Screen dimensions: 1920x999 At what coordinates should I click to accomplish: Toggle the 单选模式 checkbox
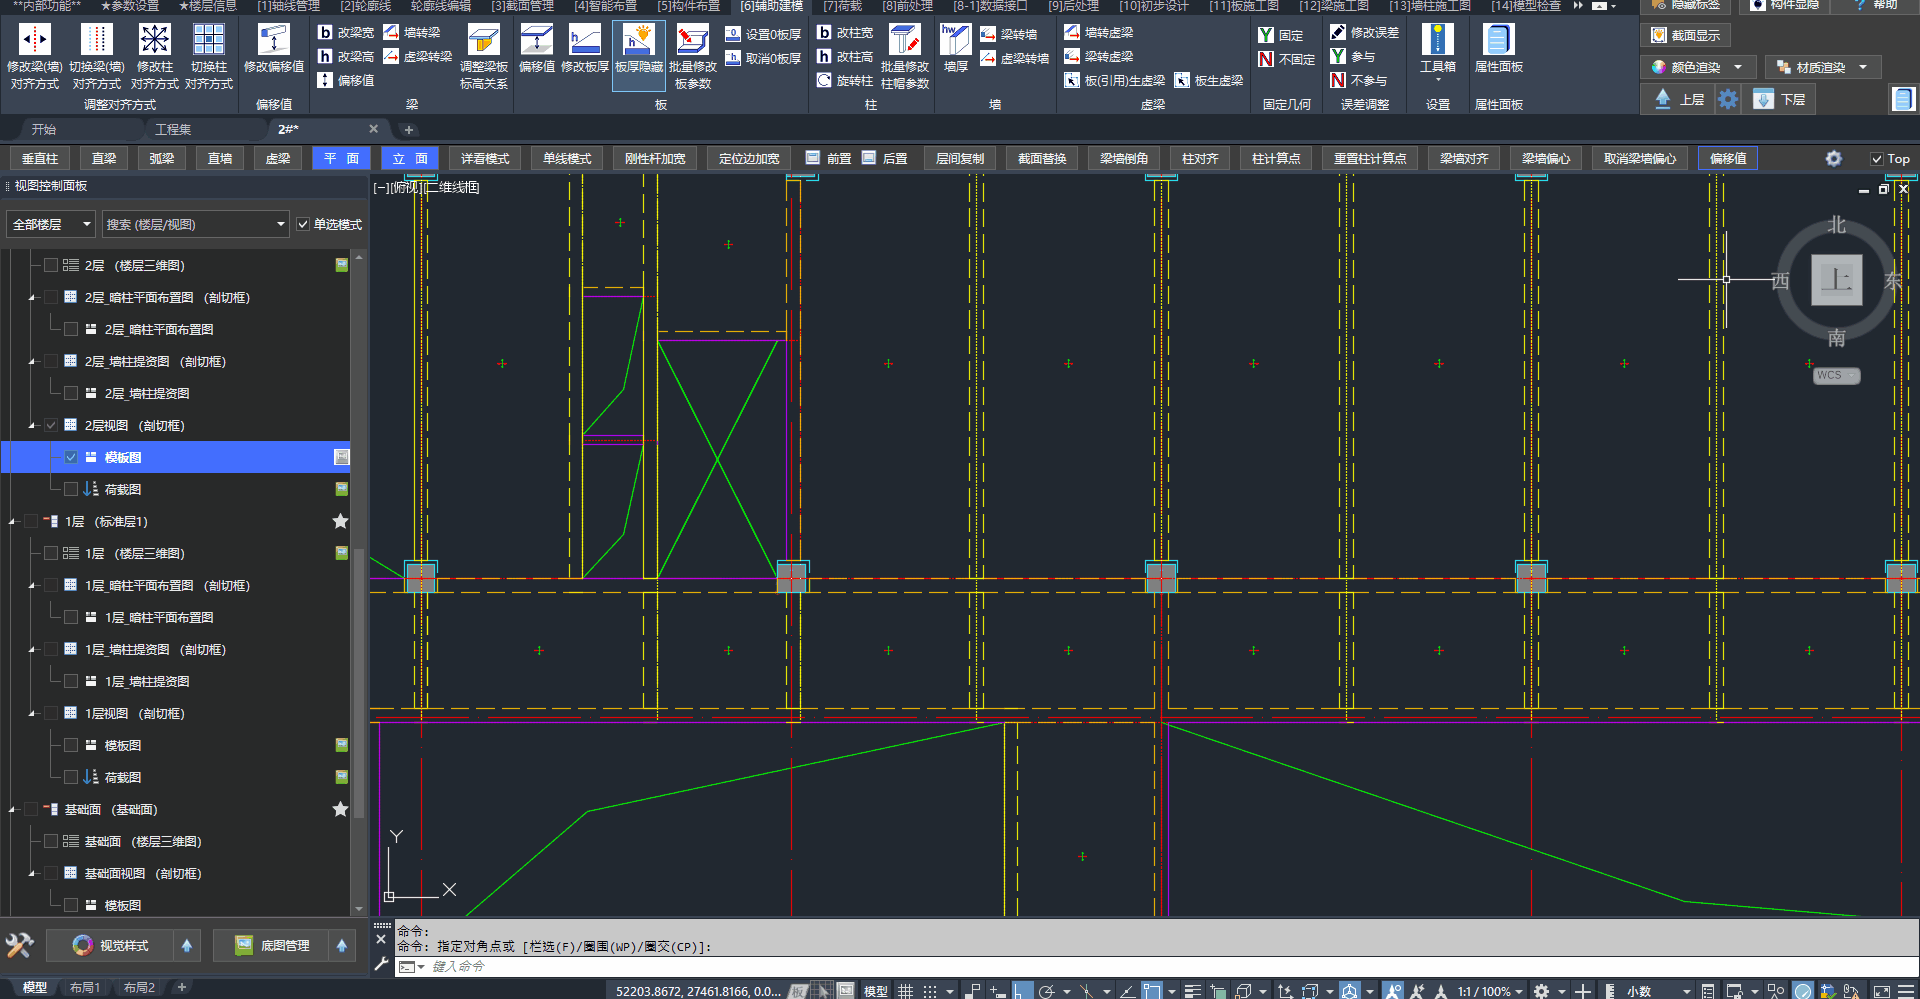[x=303, y=225]
